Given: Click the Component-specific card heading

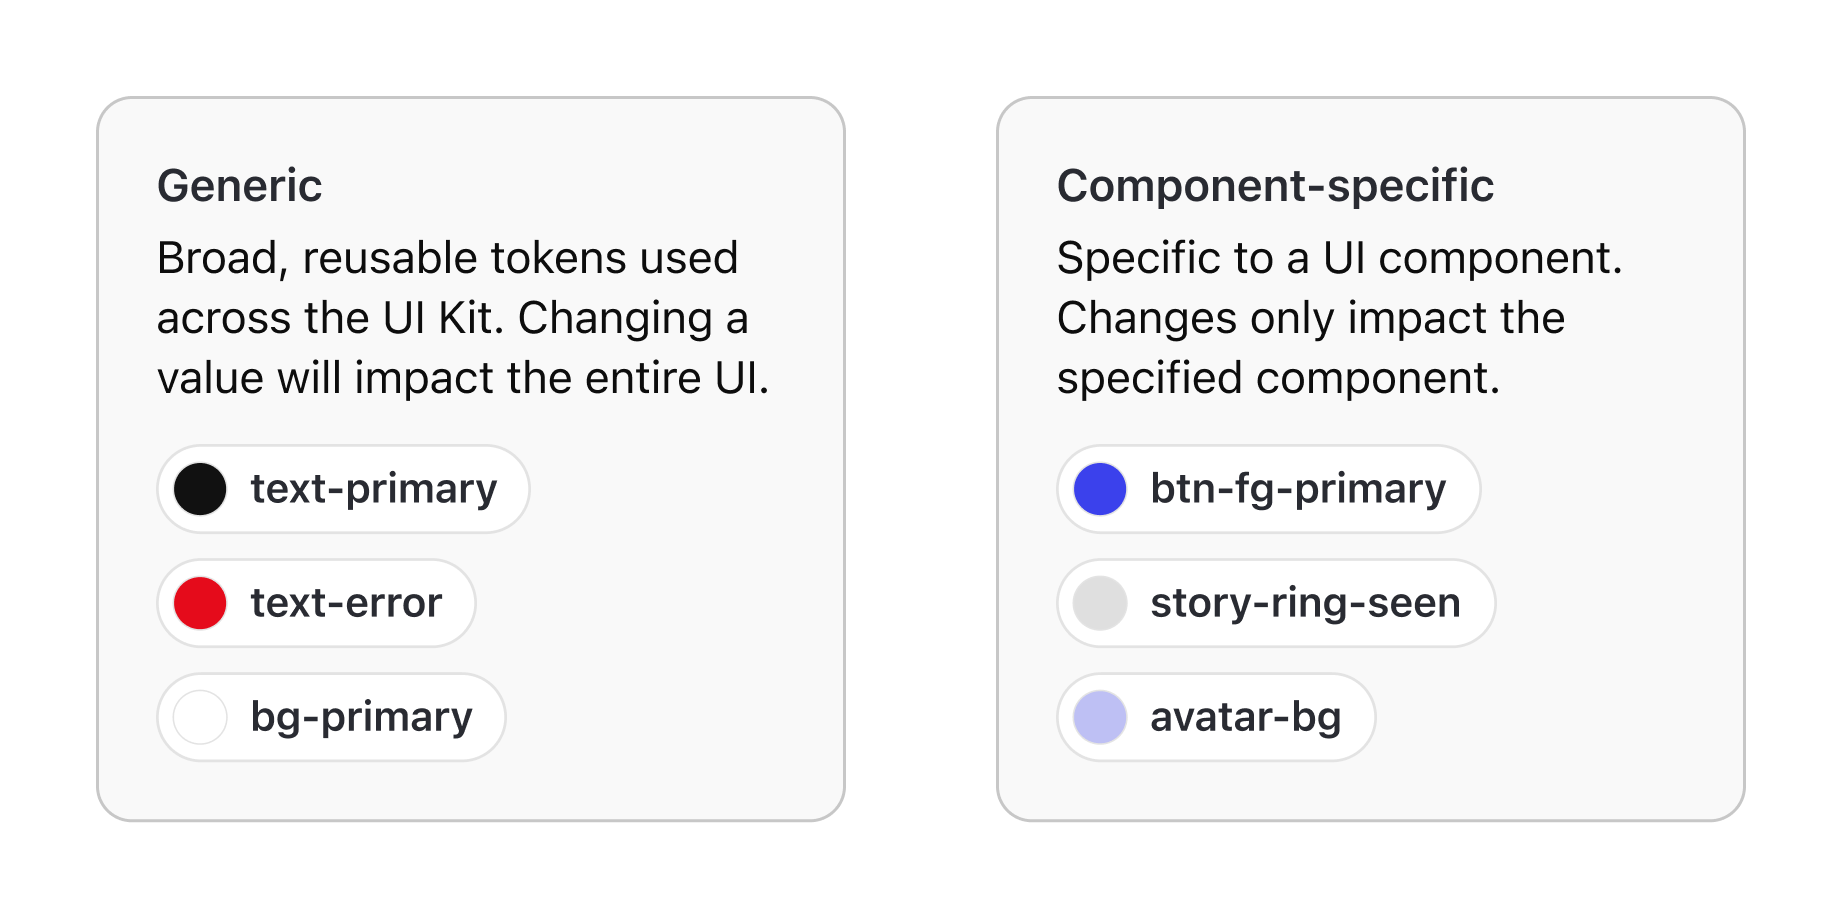Looking at the screenshot, I should tap(1275, 186).
